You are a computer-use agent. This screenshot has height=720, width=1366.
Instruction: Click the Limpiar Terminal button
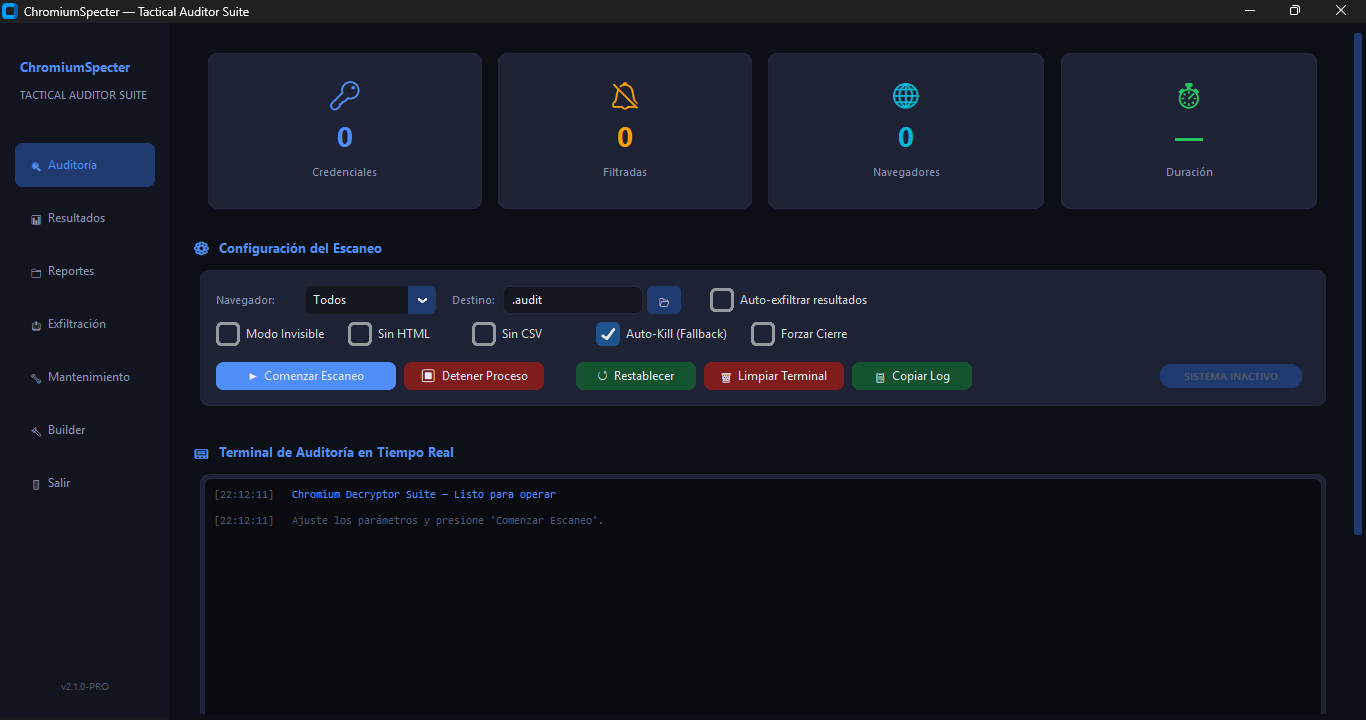(x=774, y=376)
